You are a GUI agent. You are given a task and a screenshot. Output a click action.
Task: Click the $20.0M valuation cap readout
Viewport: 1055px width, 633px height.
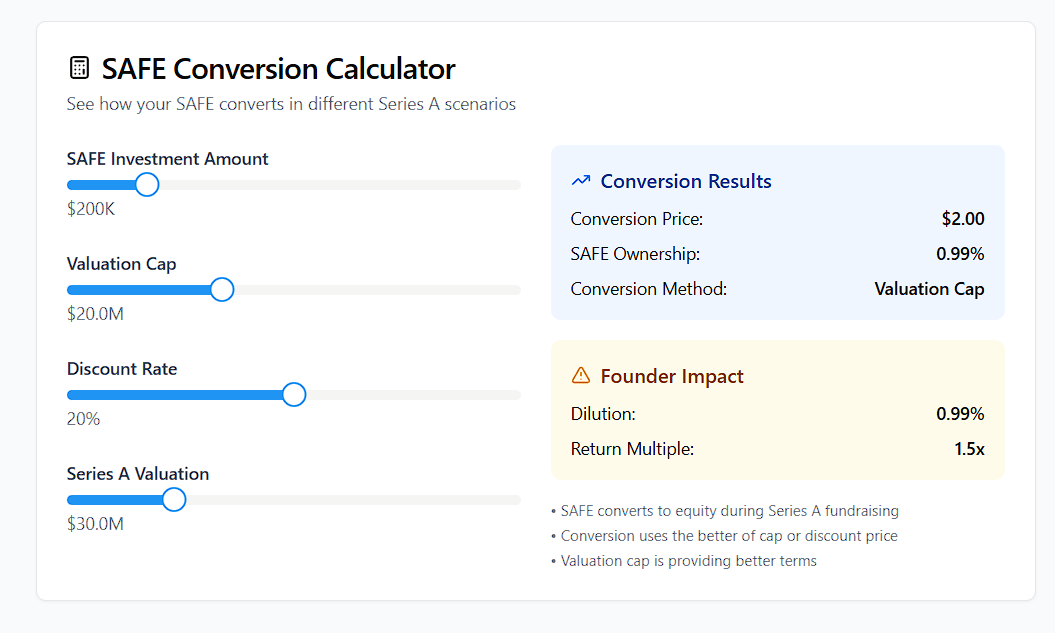(95, 314)
